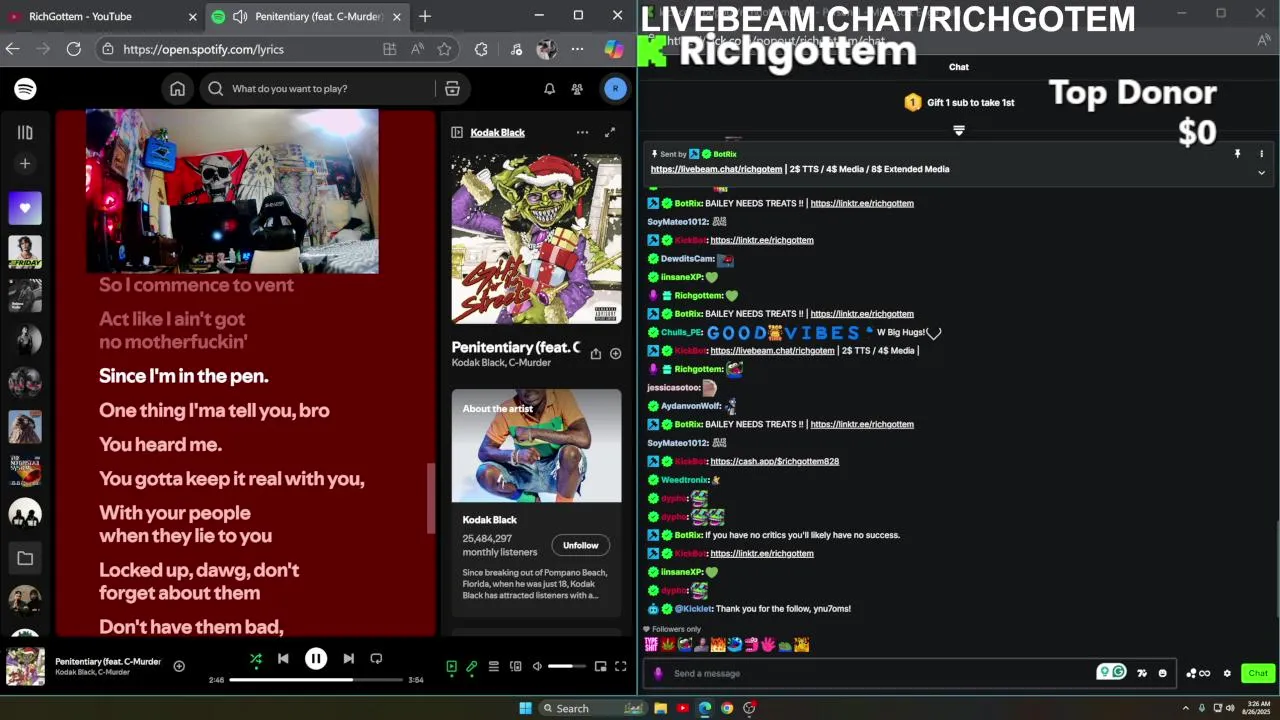Go back in the browser

pyautogui.click(x=13, y=49)
